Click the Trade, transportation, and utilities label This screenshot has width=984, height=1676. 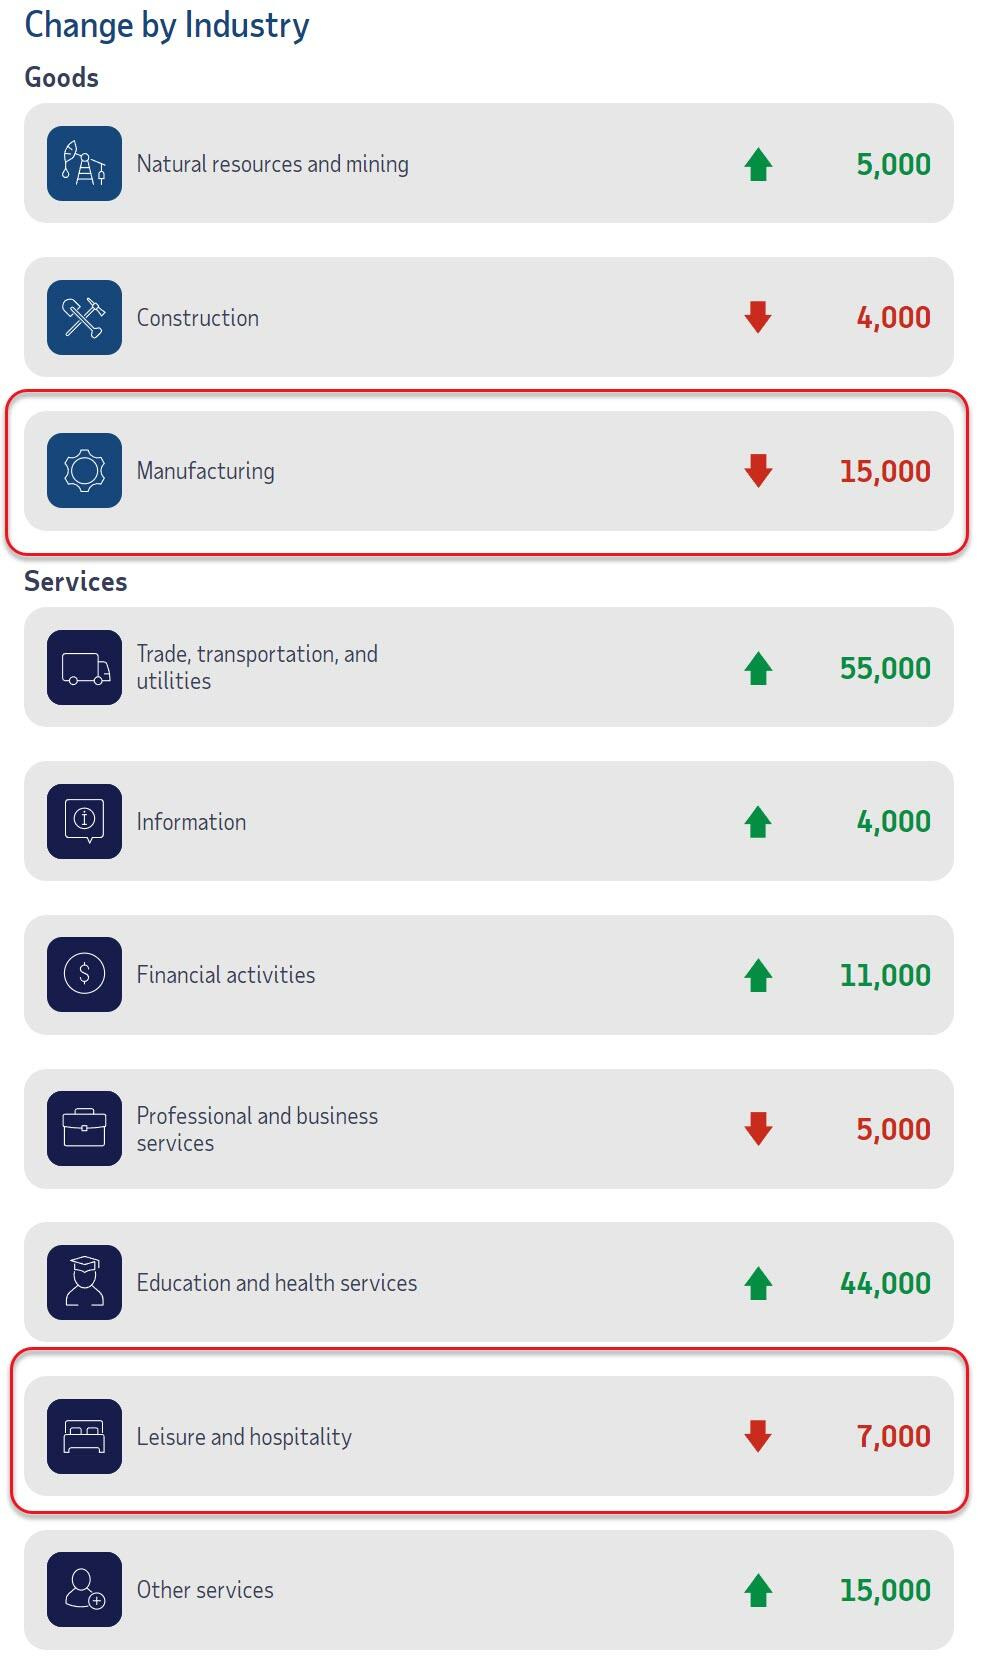pyautogui.click(x=257, y=667)
